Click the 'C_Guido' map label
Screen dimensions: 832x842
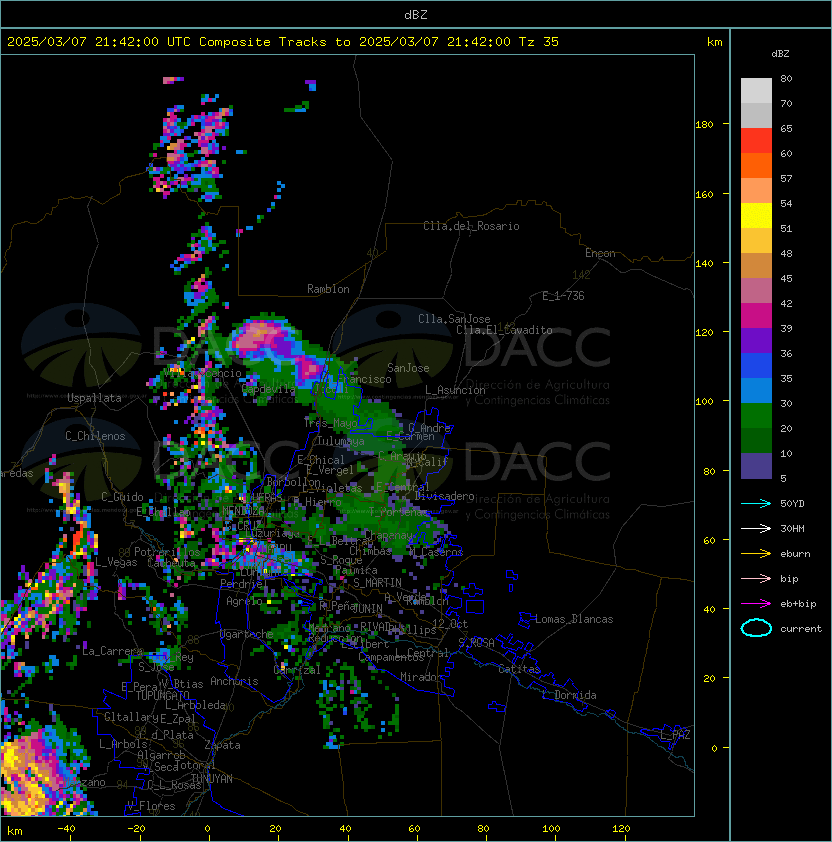(122, 497)
